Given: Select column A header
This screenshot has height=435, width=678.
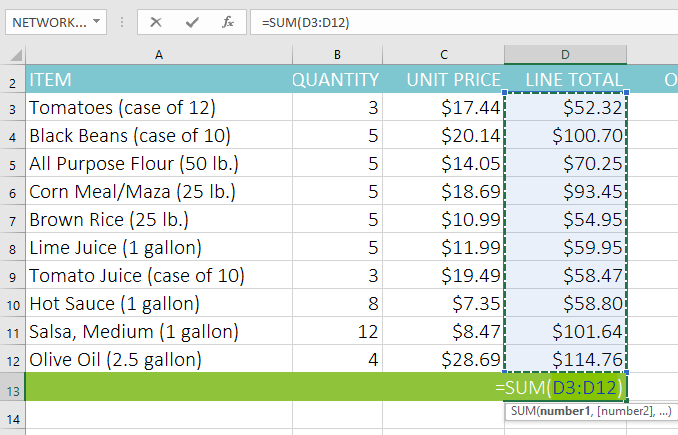Looking at the screenshot, I should (x=158, y=54).
